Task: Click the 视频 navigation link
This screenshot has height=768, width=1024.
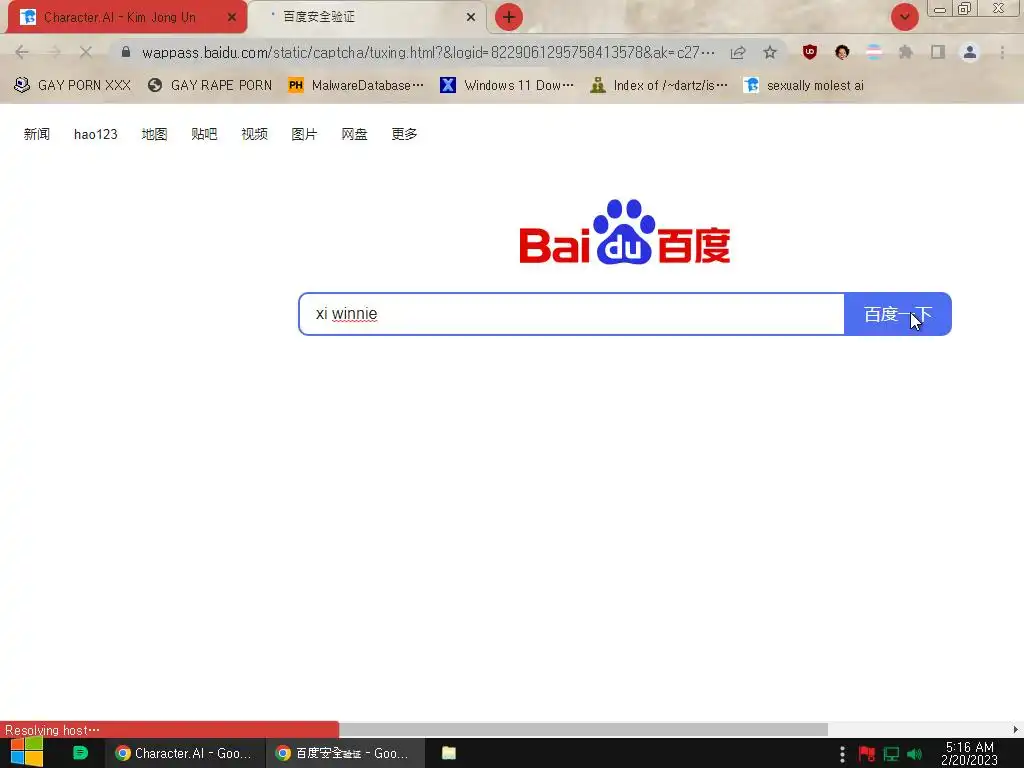Action: [x=254, y=134]
